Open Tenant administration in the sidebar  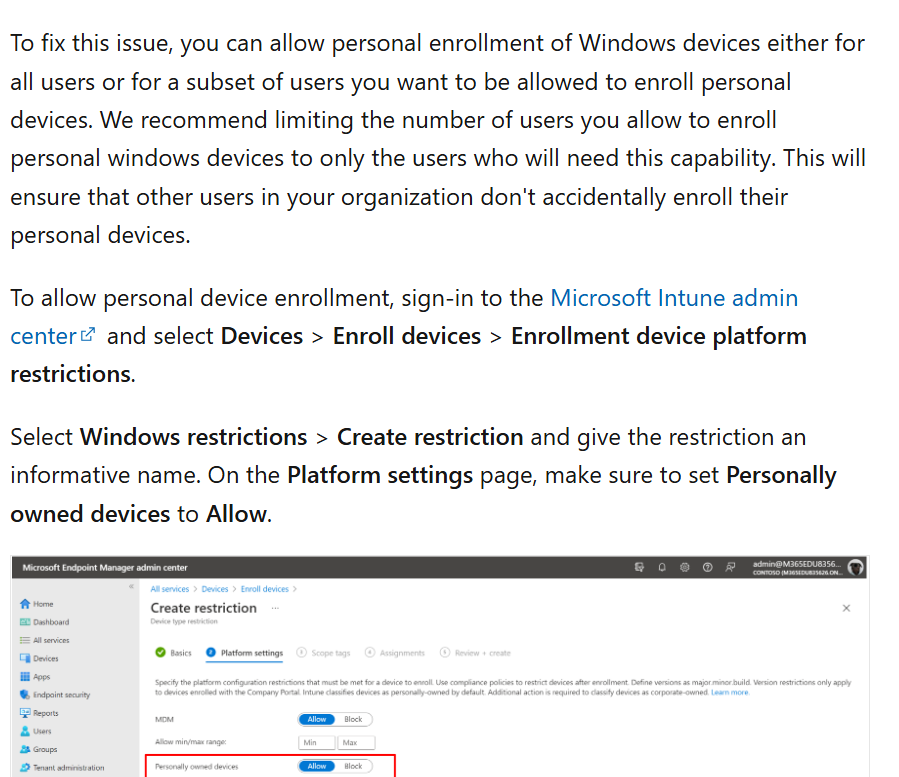pos(62,767)
